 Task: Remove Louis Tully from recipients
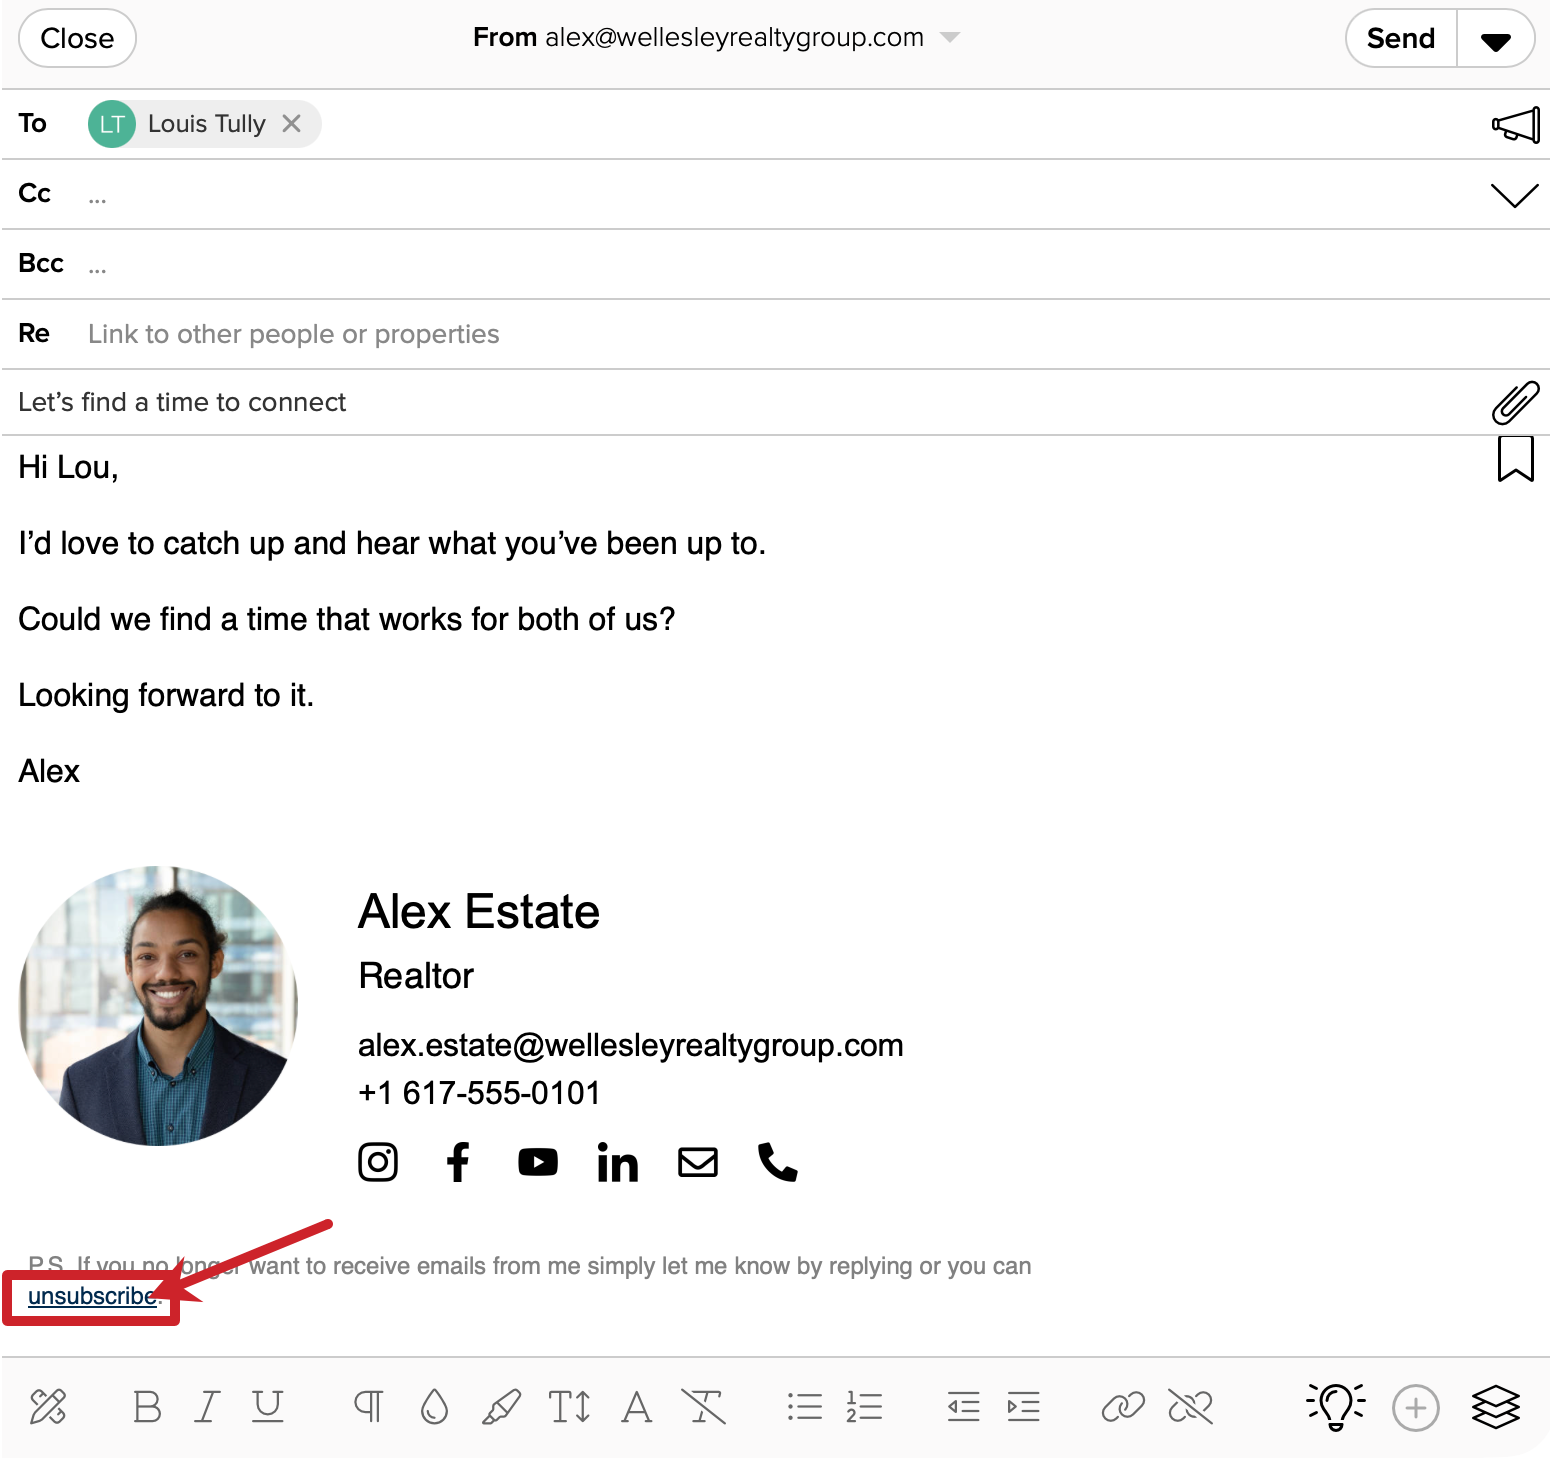pyautogui.click(x=292, y=123)
